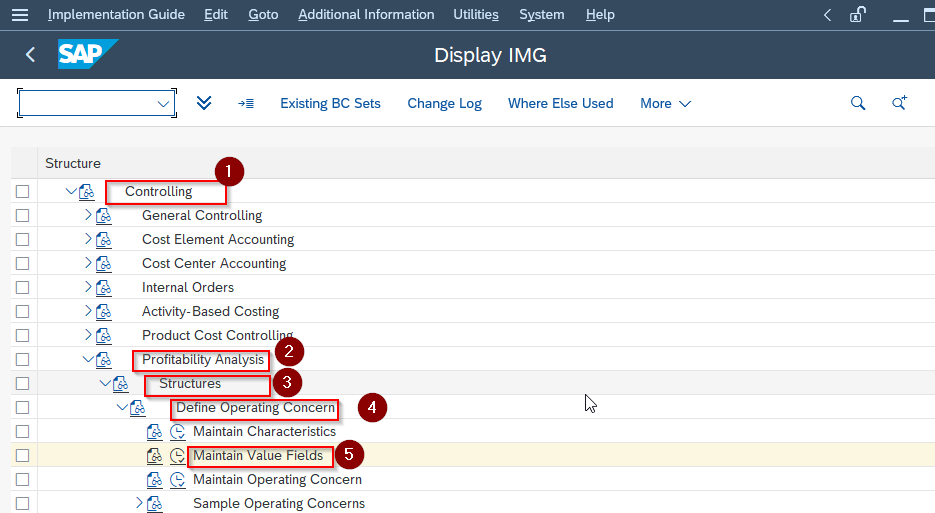
Task: Open documentation icon for Controlling node
Action: (87, 191)
